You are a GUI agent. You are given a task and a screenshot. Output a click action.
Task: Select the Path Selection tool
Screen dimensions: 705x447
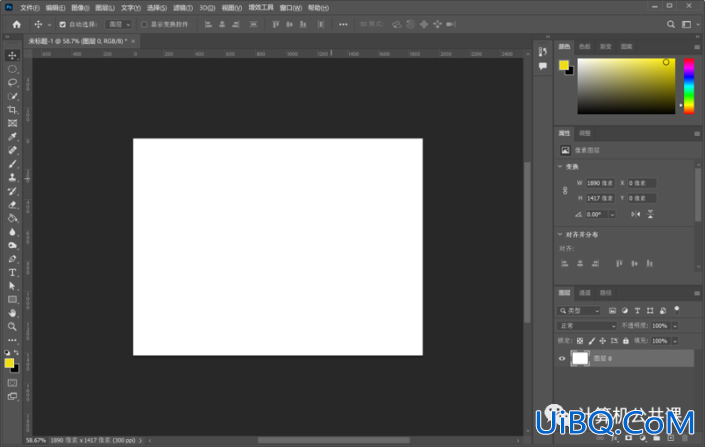click(12, 286)
